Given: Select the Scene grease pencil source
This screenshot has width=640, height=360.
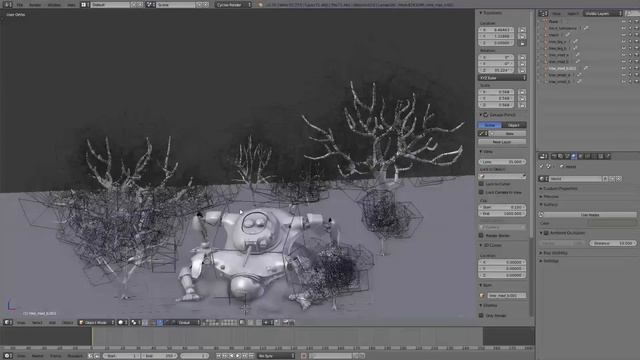Looking at the screenshot, I should click(x=490, y=125).
